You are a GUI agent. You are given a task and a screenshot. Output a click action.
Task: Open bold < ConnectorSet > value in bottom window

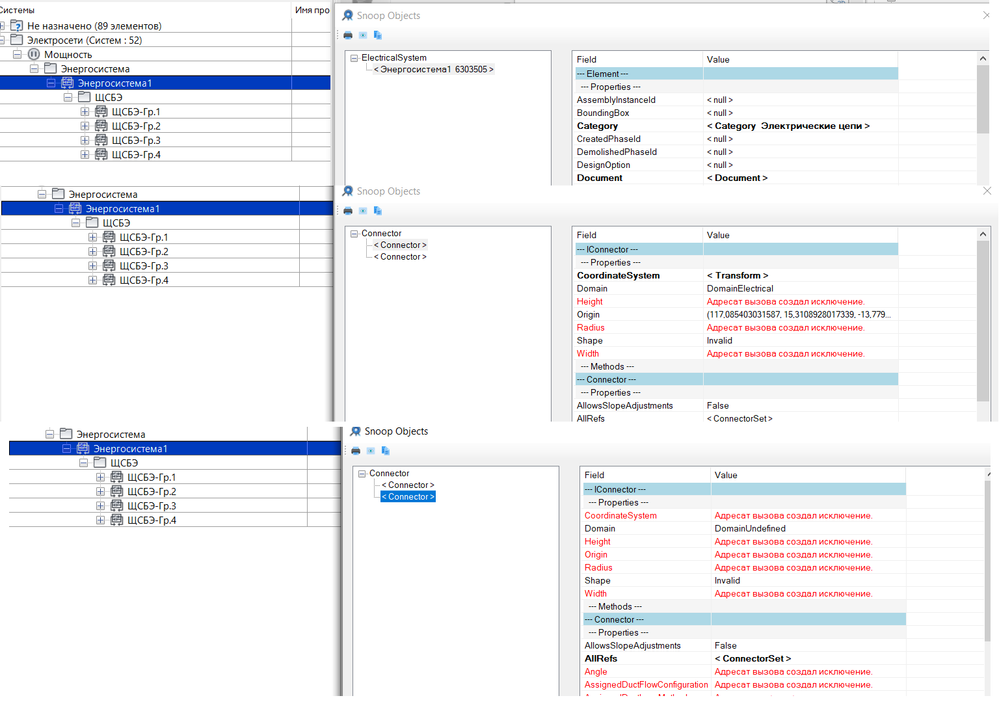752,658
